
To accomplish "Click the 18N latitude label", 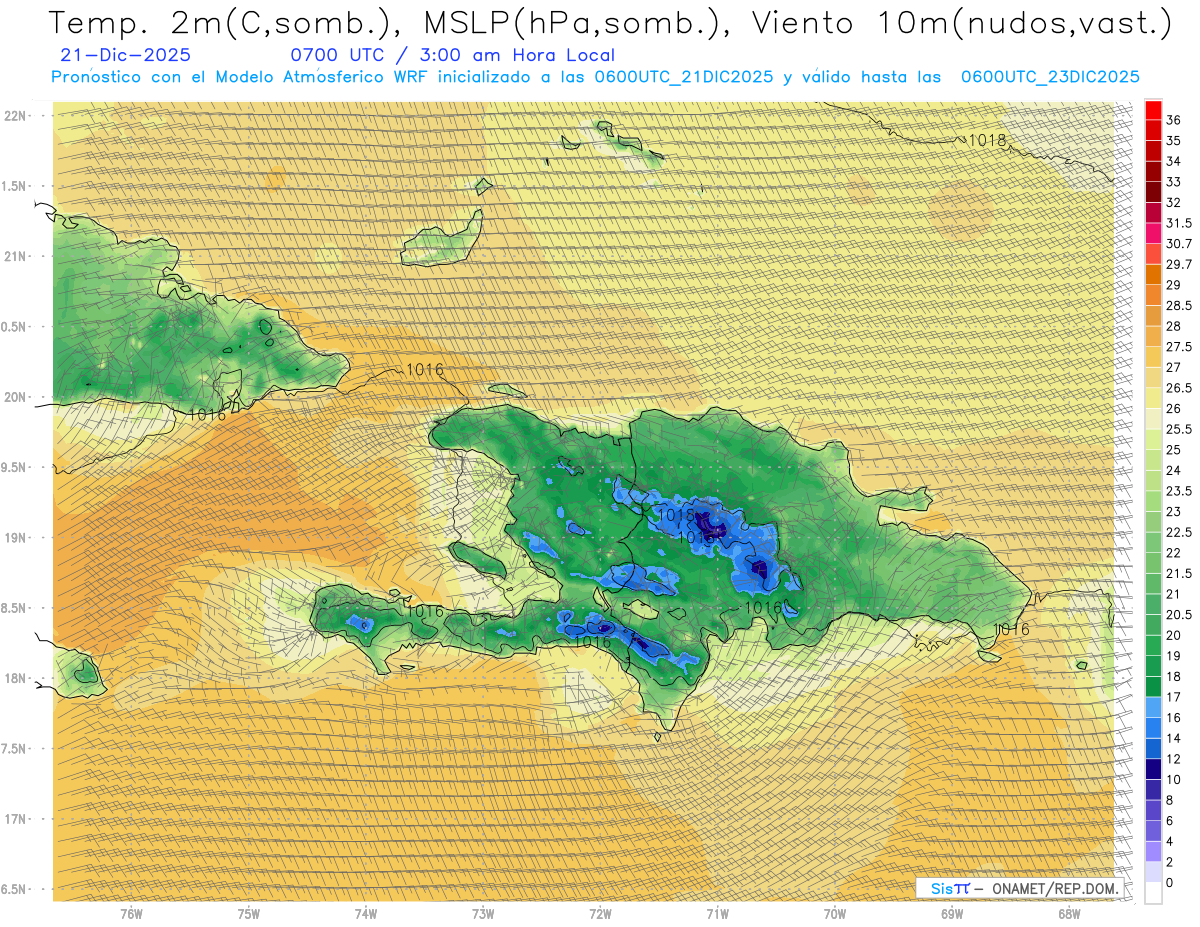I will 15,678.
